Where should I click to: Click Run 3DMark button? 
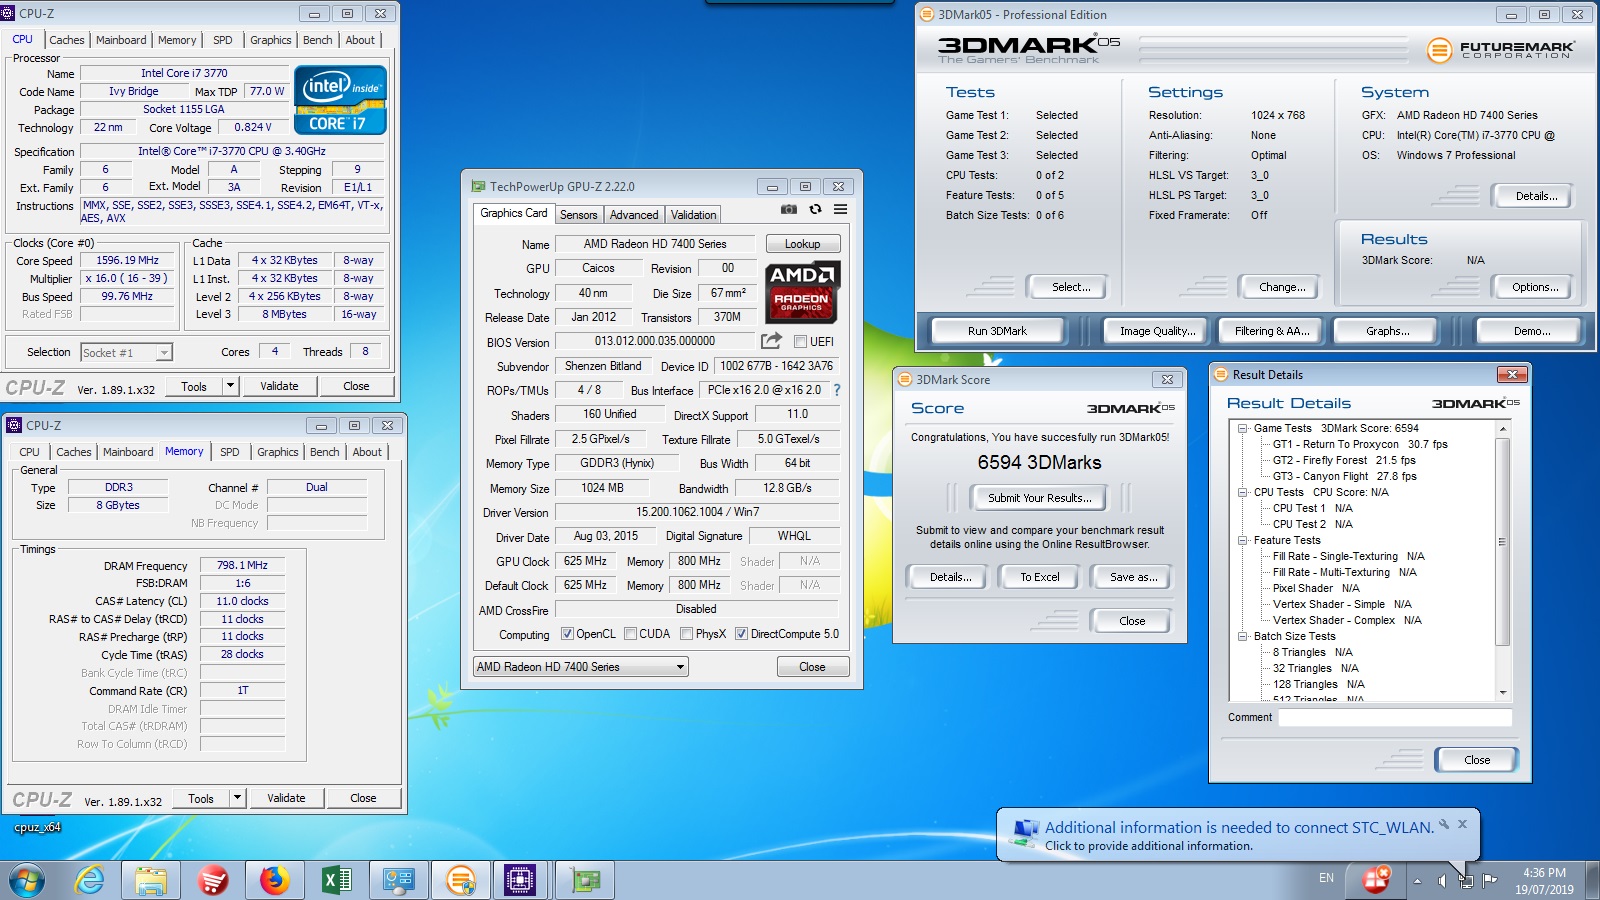coord(997,331)
